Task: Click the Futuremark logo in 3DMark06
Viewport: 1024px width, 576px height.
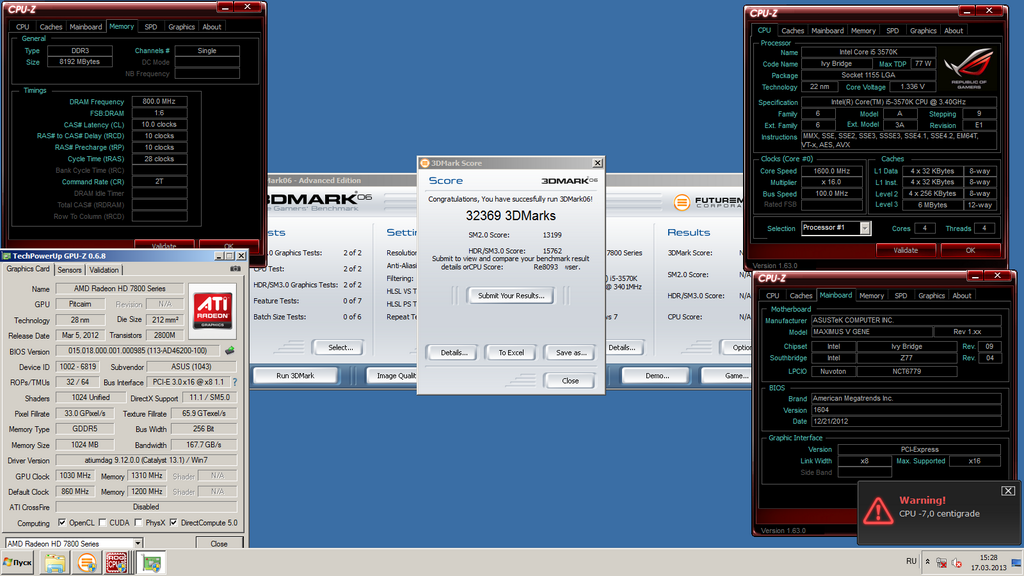Action: click(708, 202)
